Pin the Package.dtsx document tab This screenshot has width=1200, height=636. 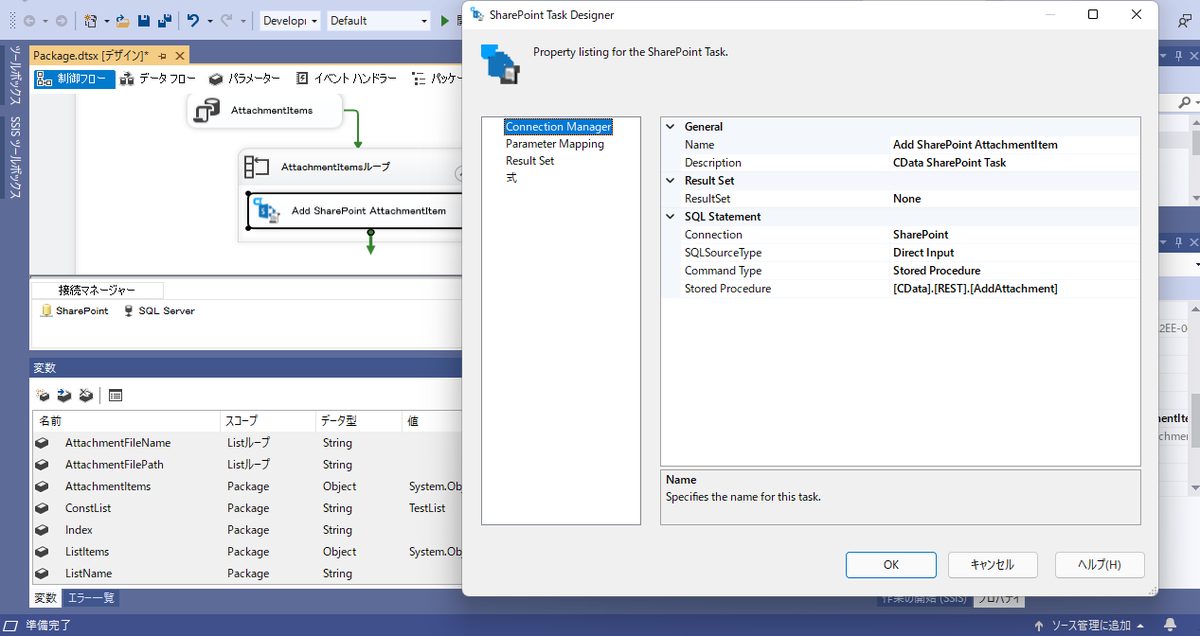coord(162,56)
